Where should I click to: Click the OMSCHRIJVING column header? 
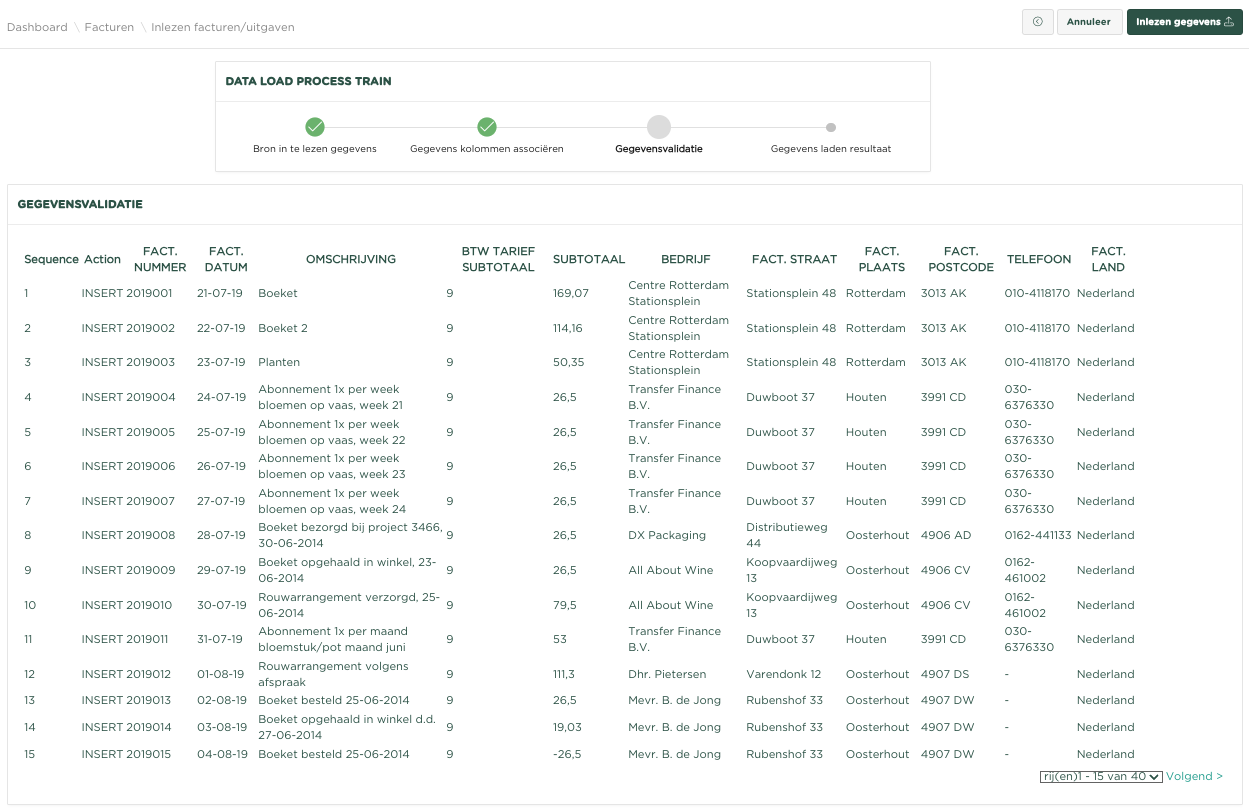(351, 259)
